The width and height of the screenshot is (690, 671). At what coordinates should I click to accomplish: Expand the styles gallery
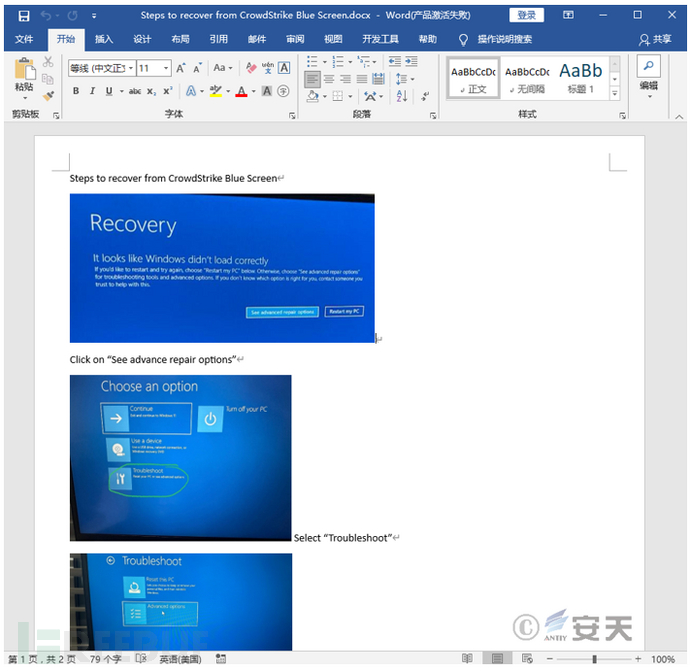click(615, 93)
